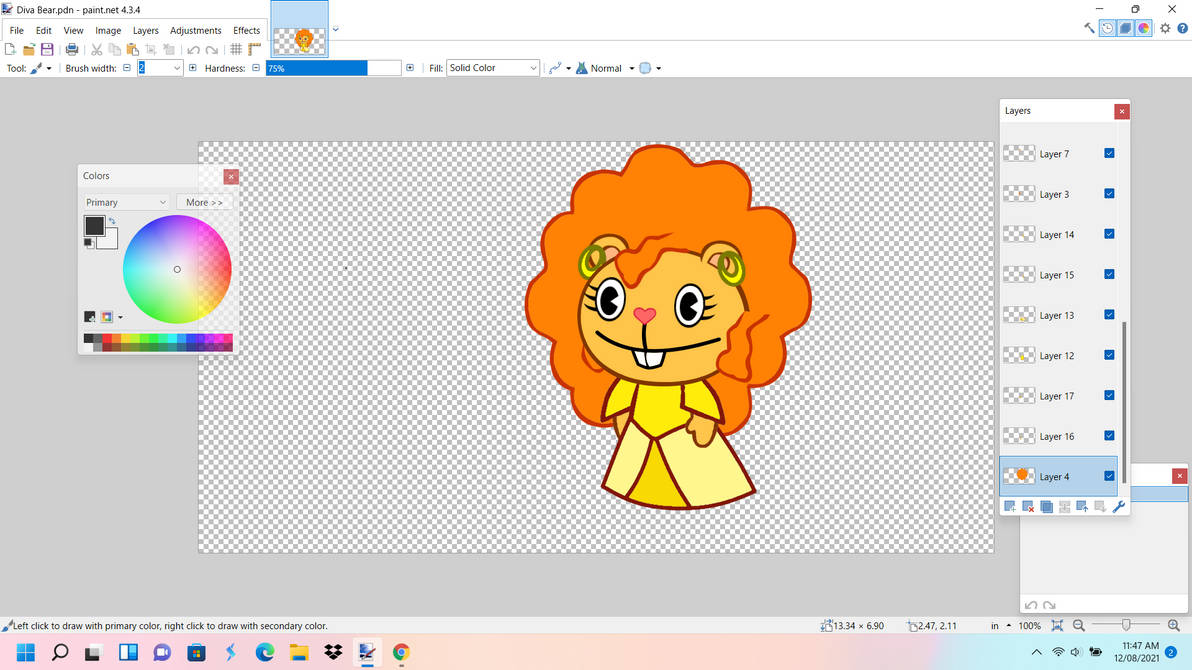This screenshot has width=1192, height=670.
Task: Toggle the Layers window icon at top right
Action: tap(1126, 28)
